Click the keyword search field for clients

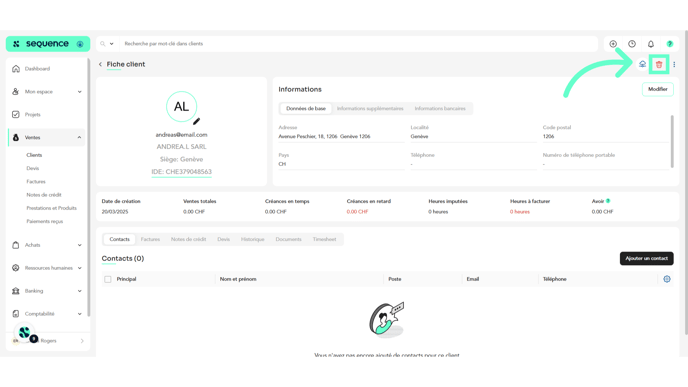click(358, 44)
